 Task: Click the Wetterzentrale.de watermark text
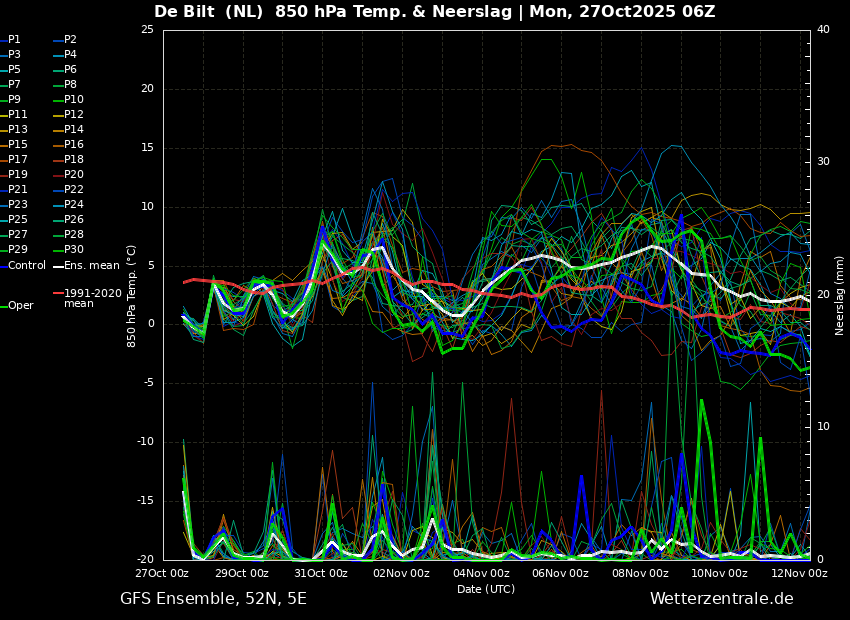(x=722, y=598)
